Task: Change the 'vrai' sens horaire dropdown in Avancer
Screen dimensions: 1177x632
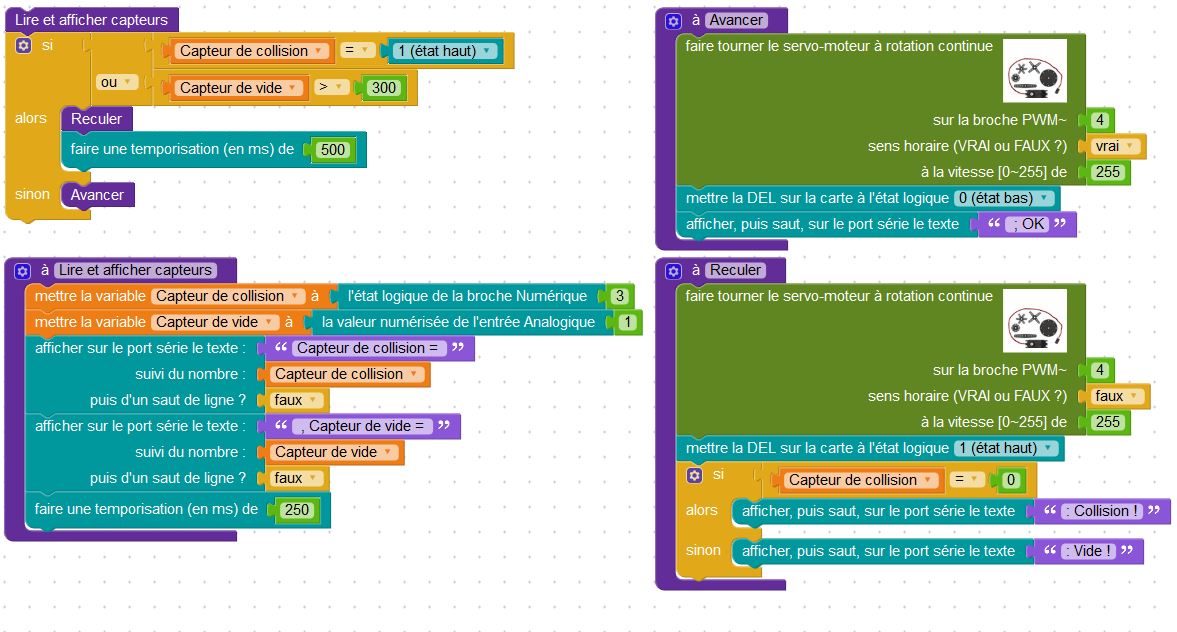Action: tap(1116, 146)
